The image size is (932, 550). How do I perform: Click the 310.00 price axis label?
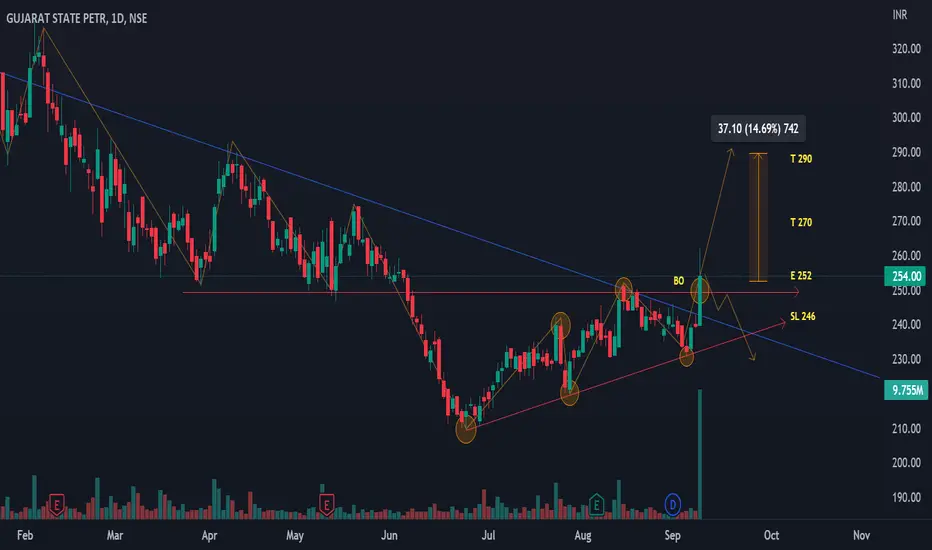click(906, 83)
